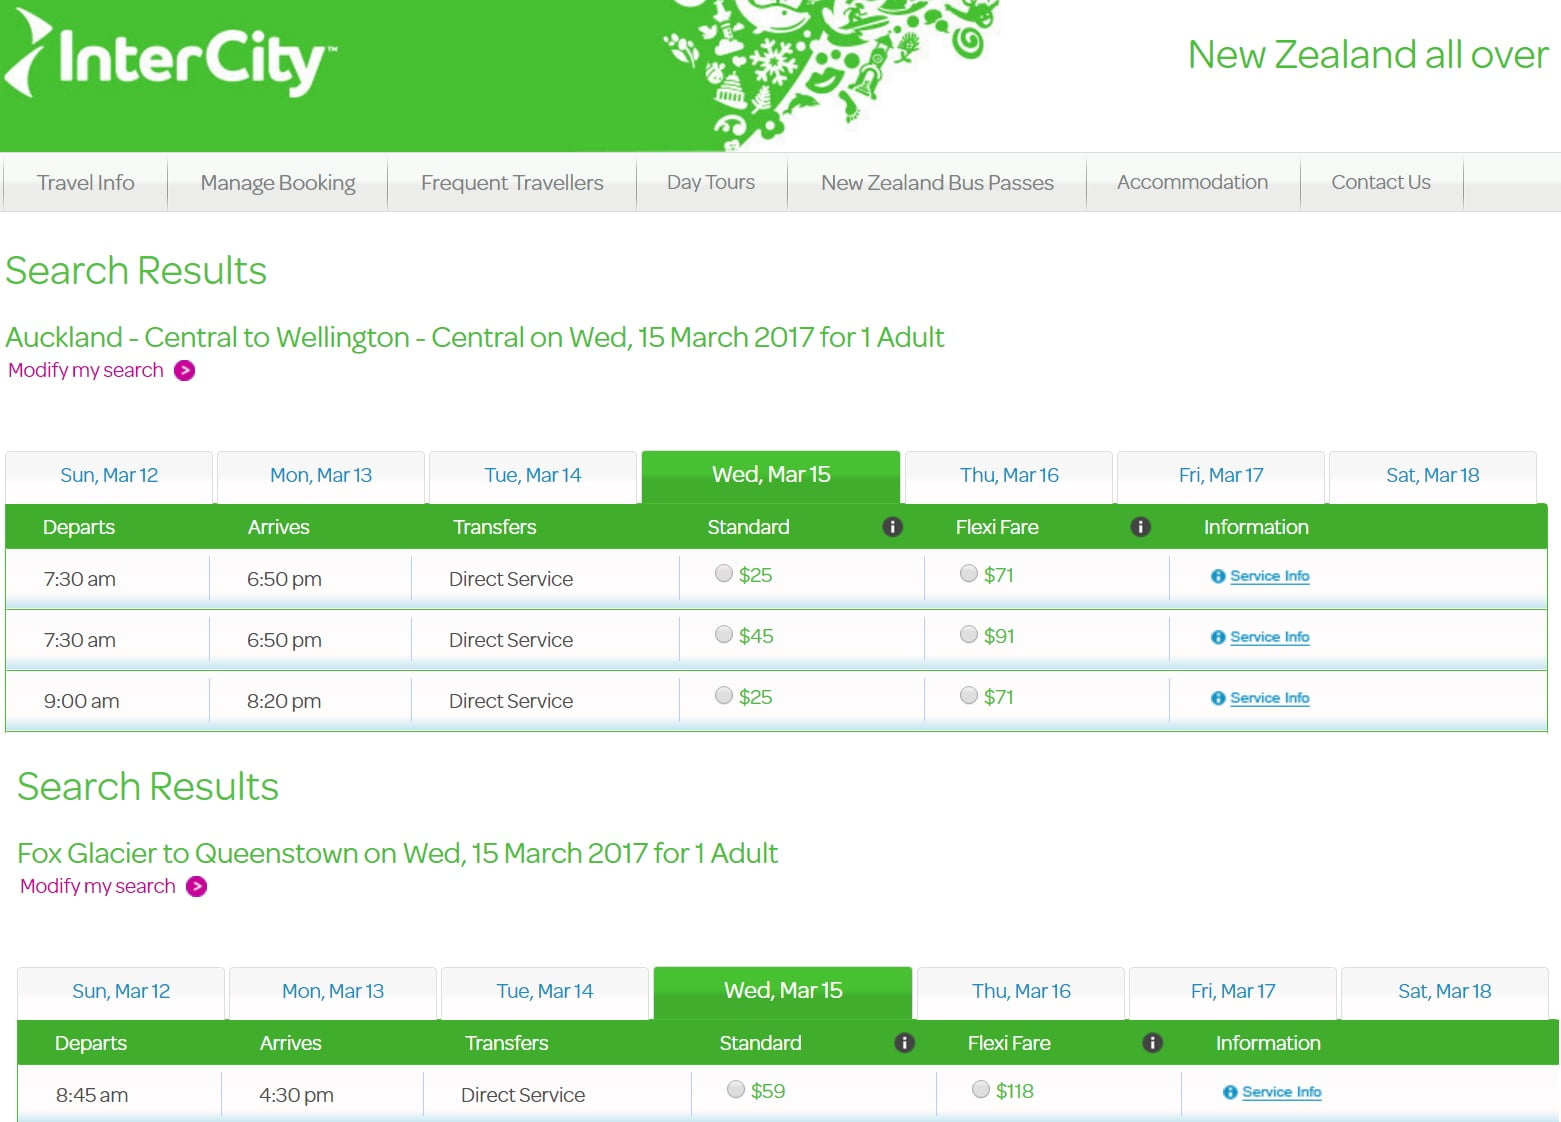Select Wed, Mar 15 tab for Fox Glacier route

click(x=783, y=992)
